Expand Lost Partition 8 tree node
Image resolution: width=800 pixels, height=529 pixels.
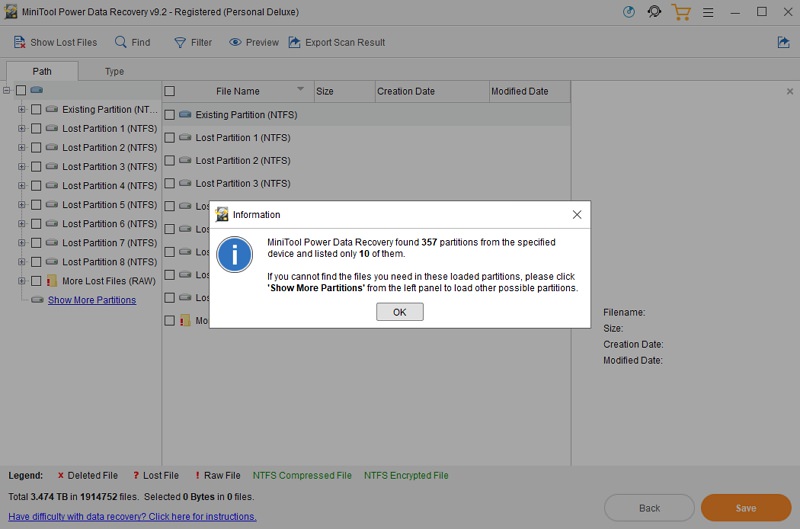[x=21, y=262]
